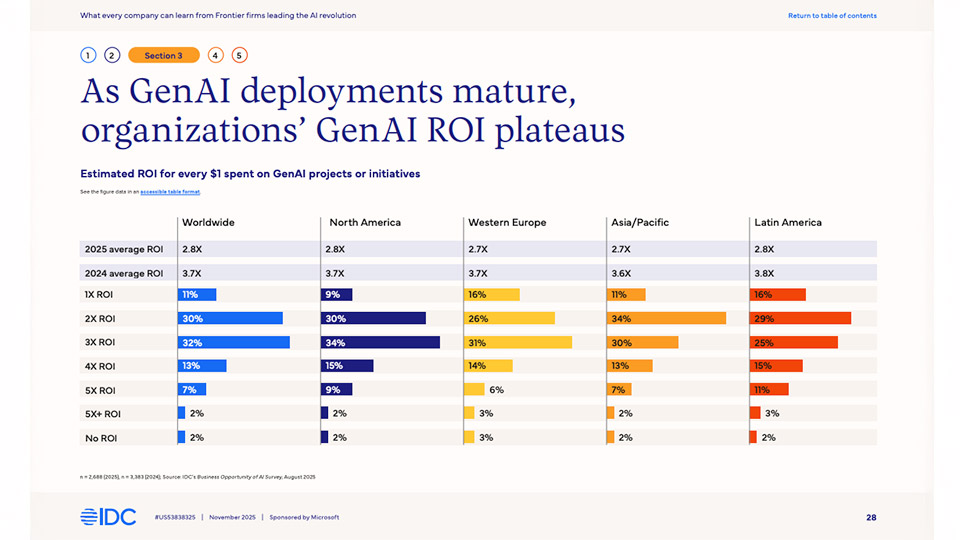Click the IDC logo

(x=108, y=517)
